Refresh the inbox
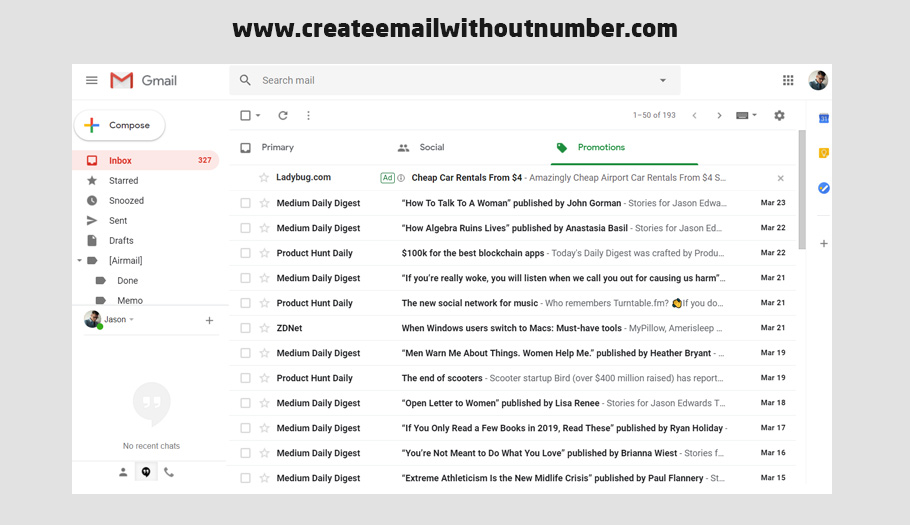 283,115
